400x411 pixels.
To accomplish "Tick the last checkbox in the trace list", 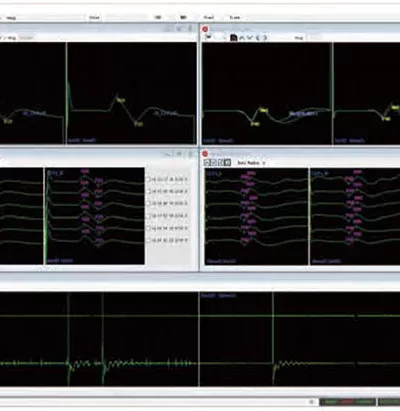I will point(149,240).
